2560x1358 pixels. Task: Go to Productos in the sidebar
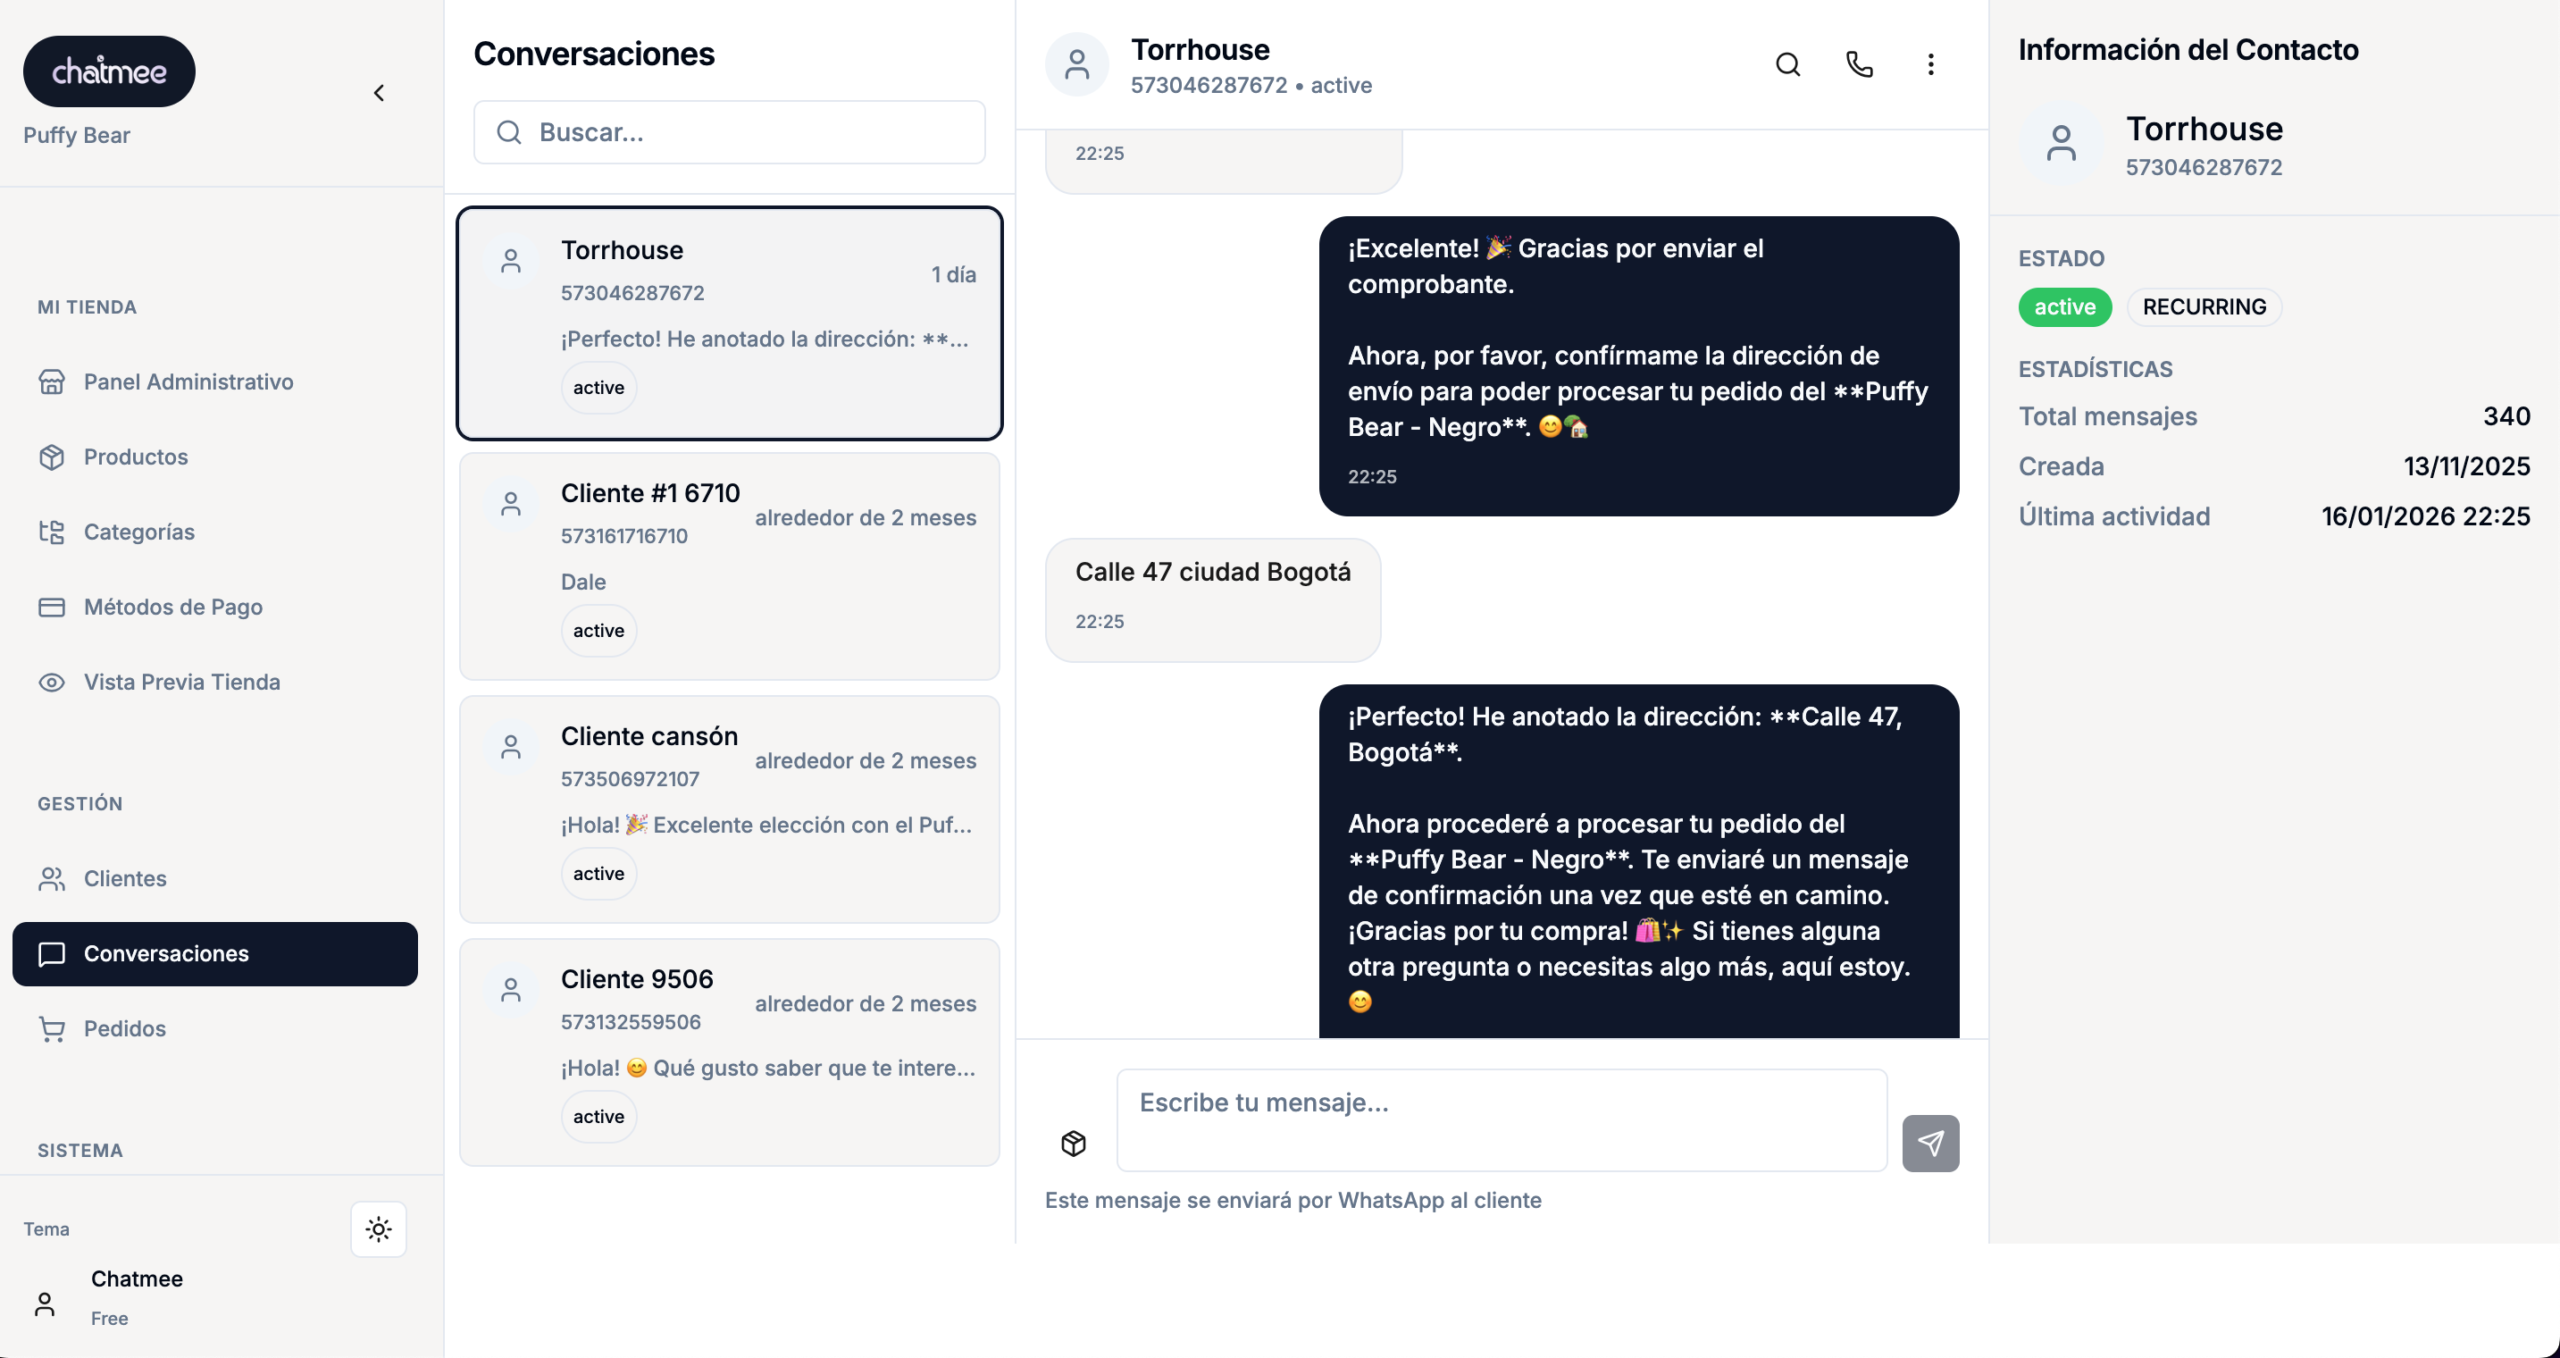136,457
